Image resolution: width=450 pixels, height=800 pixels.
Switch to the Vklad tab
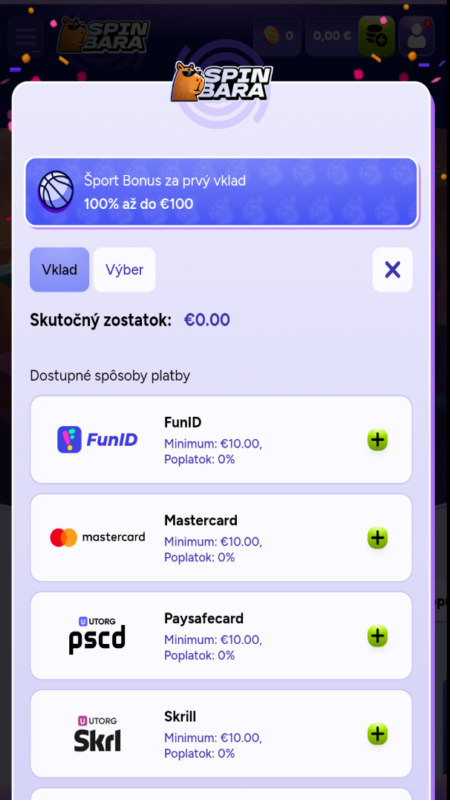pos(59,269)
